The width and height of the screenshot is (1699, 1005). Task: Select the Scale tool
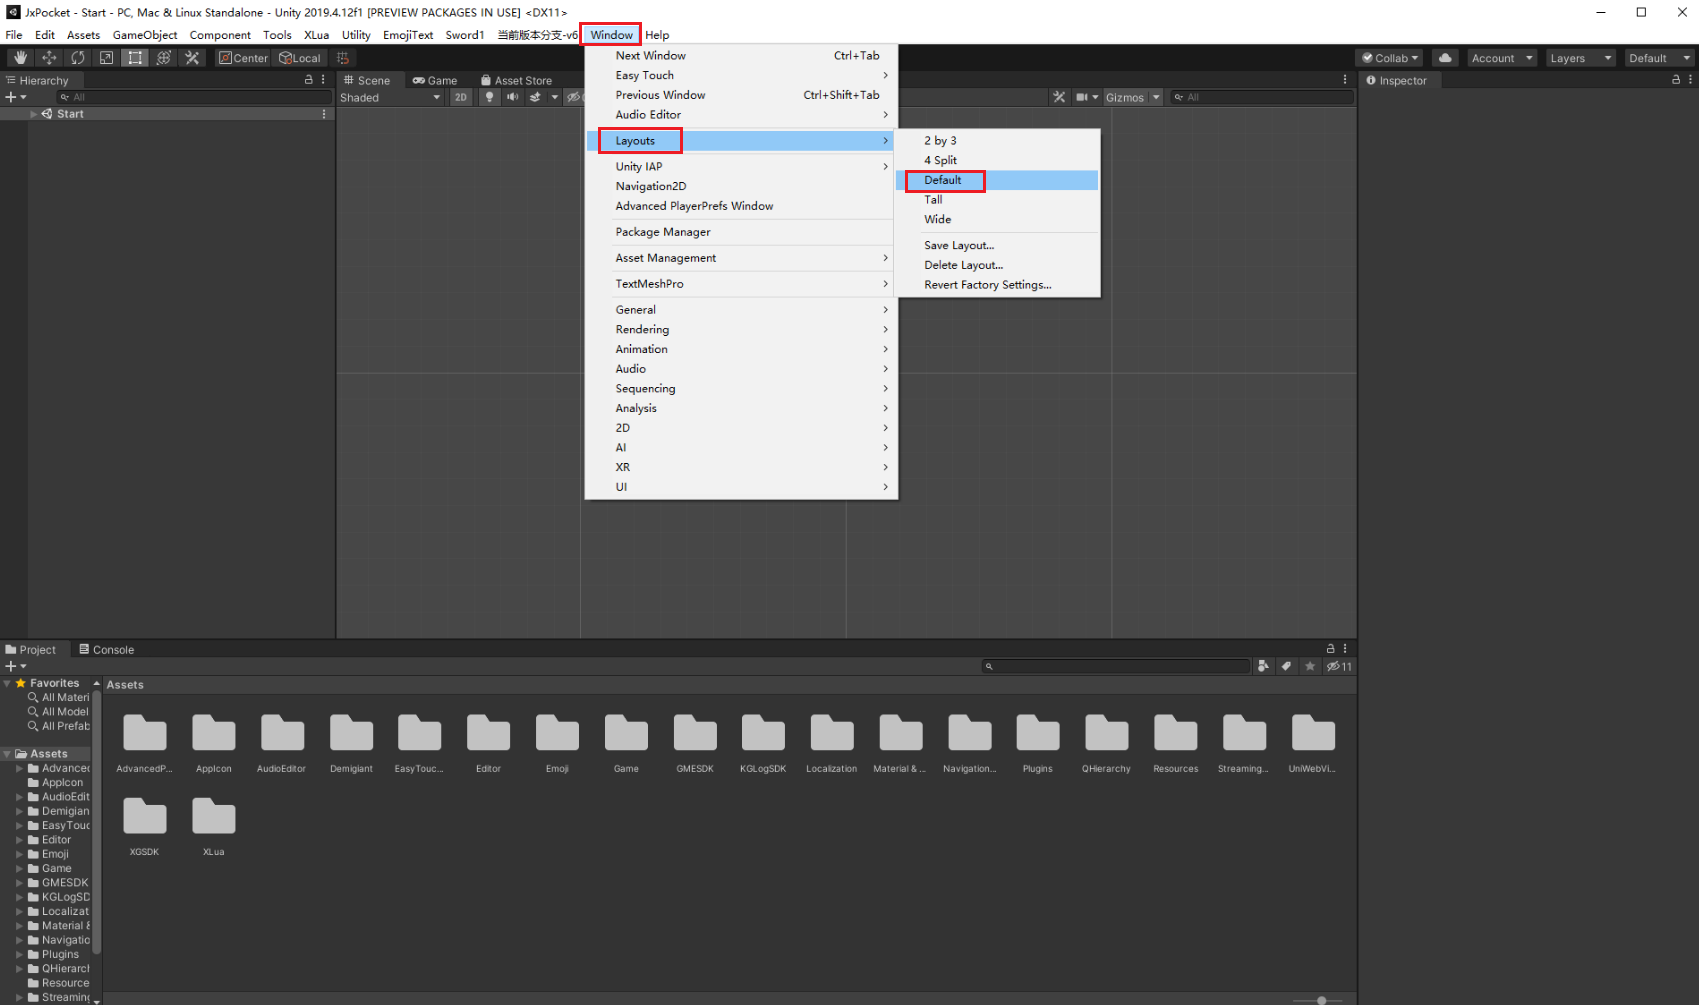(106, 57)
